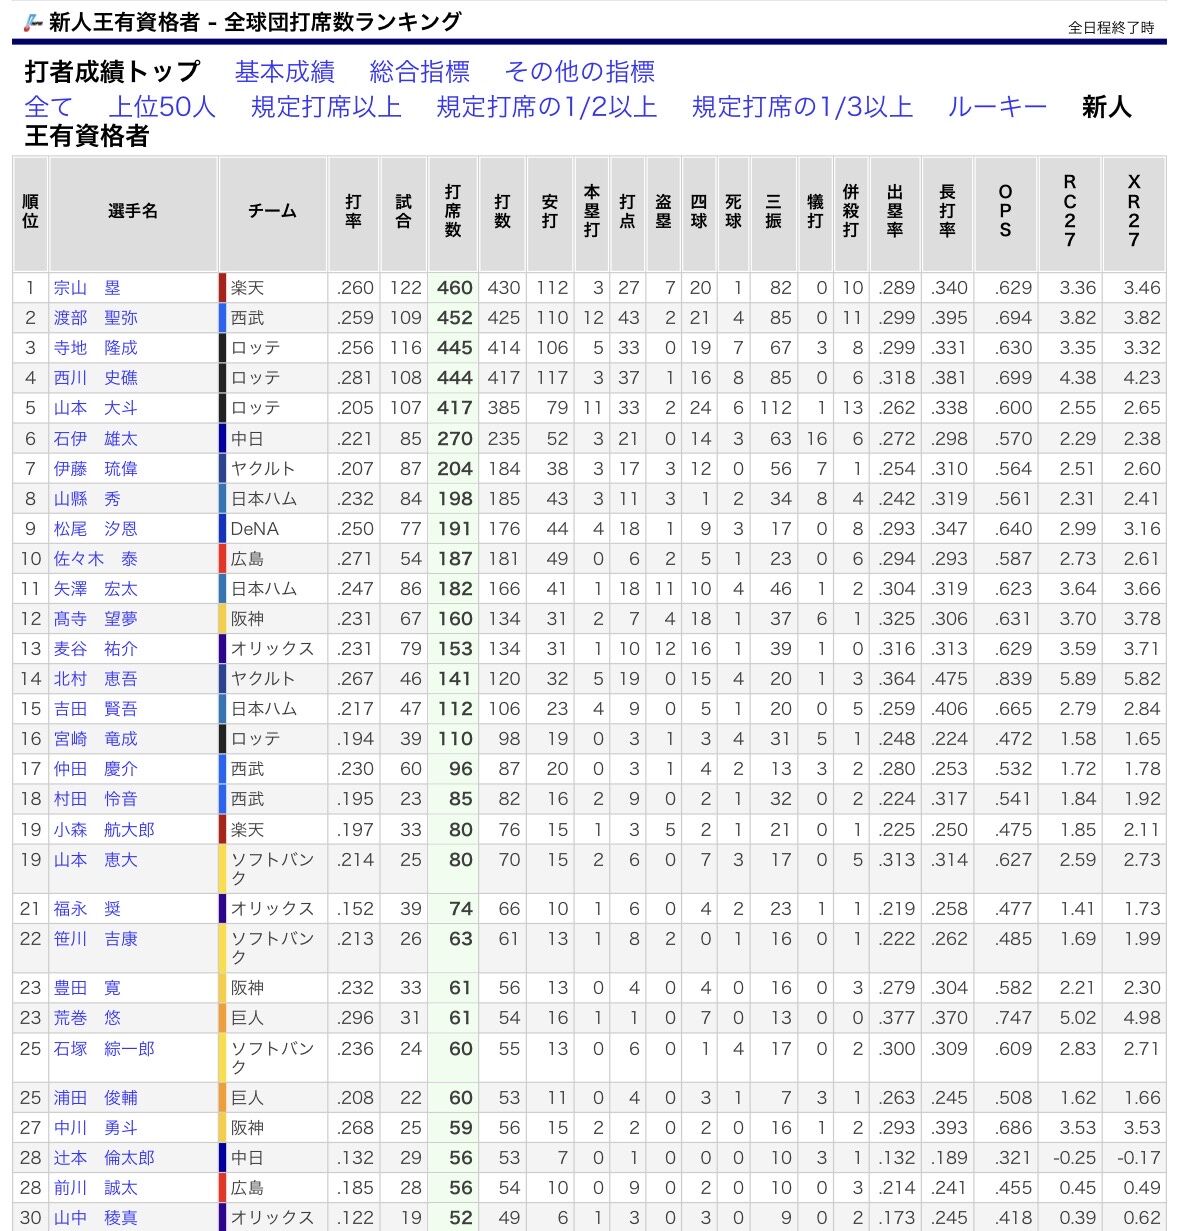
Task: Click 山本 大斗's 三振 value 112
Action: point(776,408)
